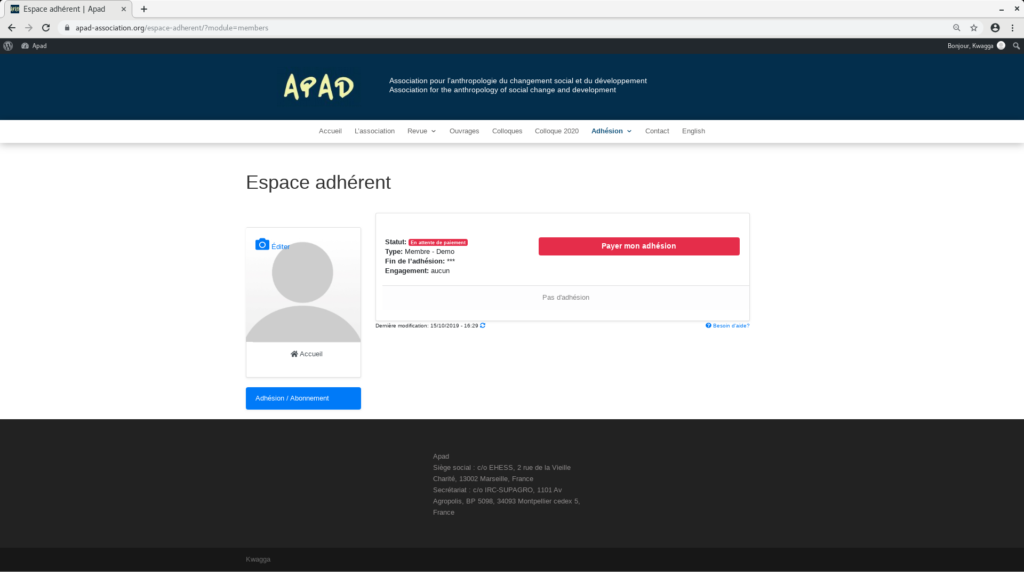
Task: Open the Colloque 2020 menu item
Action: point(556,131)
